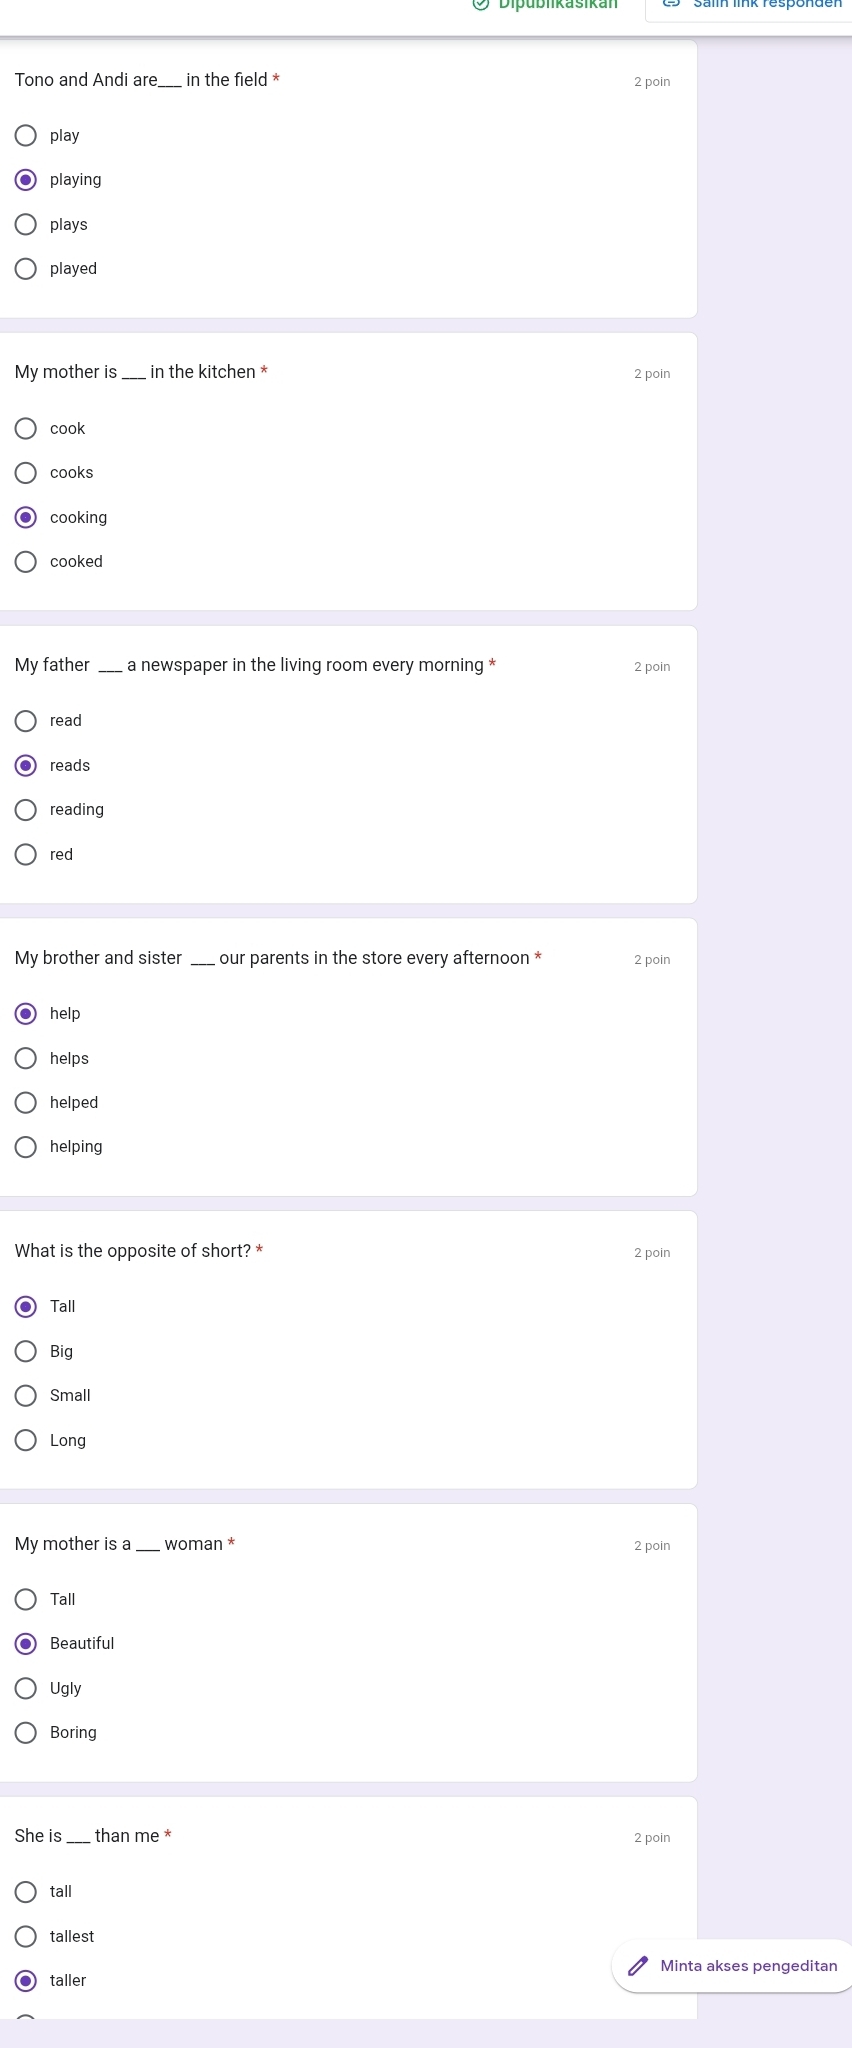Click the pencil icon for edit access
The height and width of the screenshot is (2048, 852).
[638, 1966]
